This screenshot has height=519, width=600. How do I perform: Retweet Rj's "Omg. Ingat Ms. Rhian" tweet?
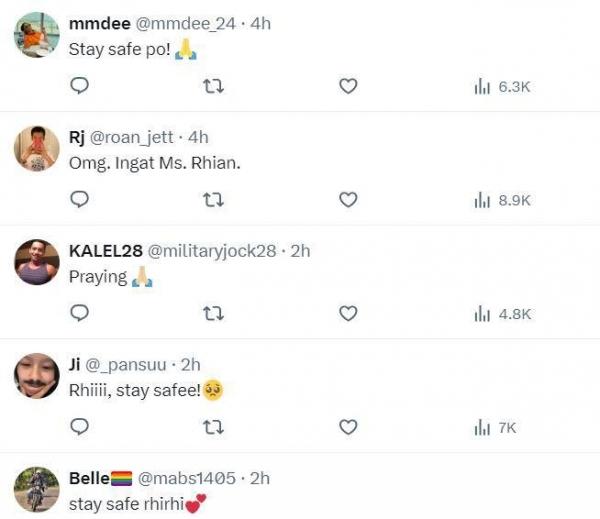click(213, 200)
